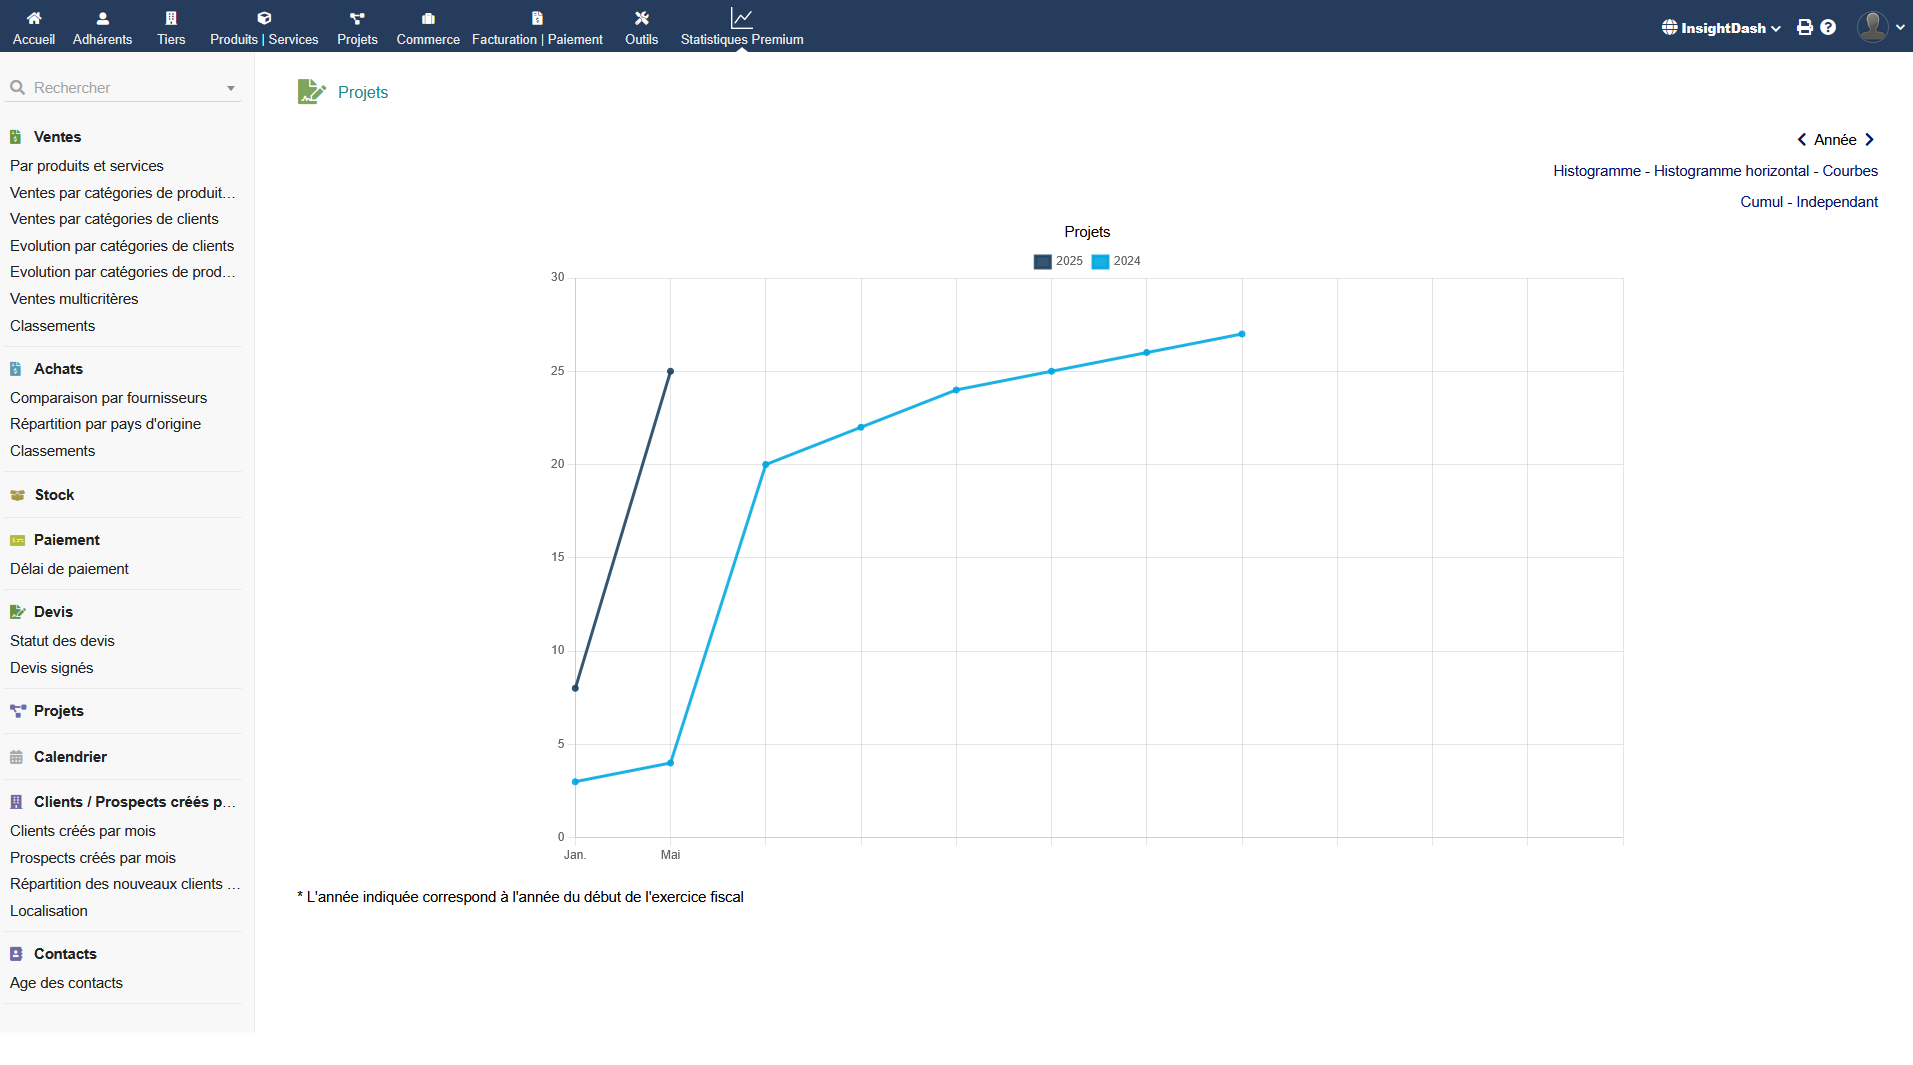Click the Statistiques Premium chart icon
1913x1065 pixels.
(741, 18)
